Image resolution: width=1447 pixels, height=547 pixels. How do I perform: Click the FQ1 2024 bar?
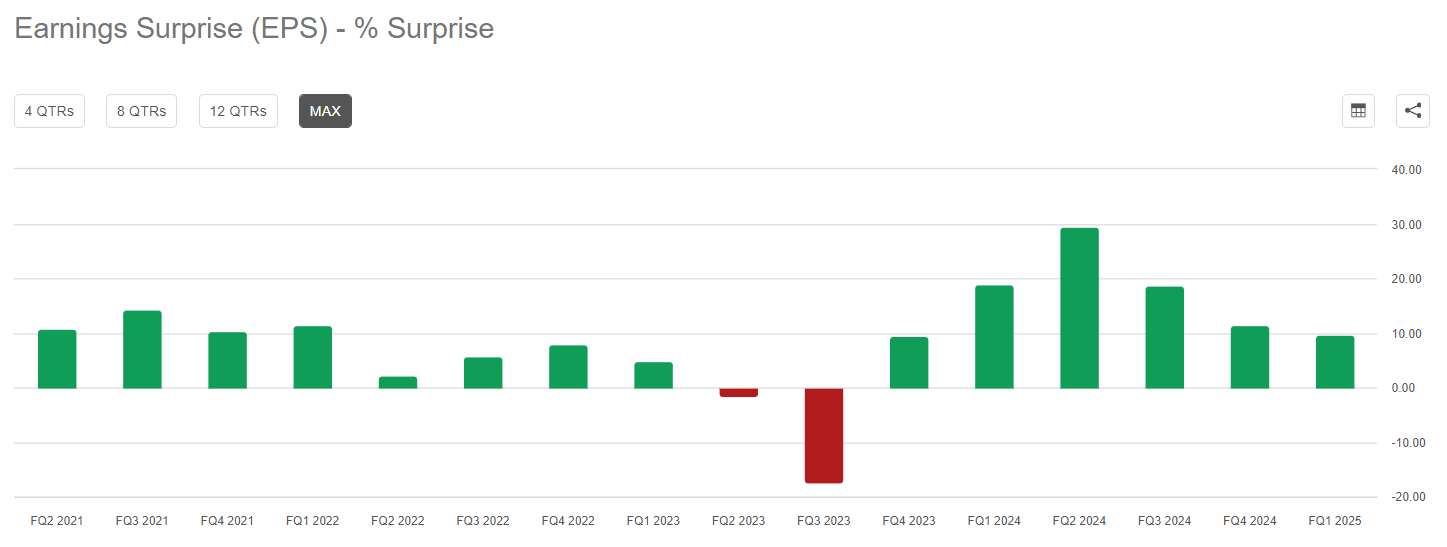pyautogui.click(x=994, y=337)
